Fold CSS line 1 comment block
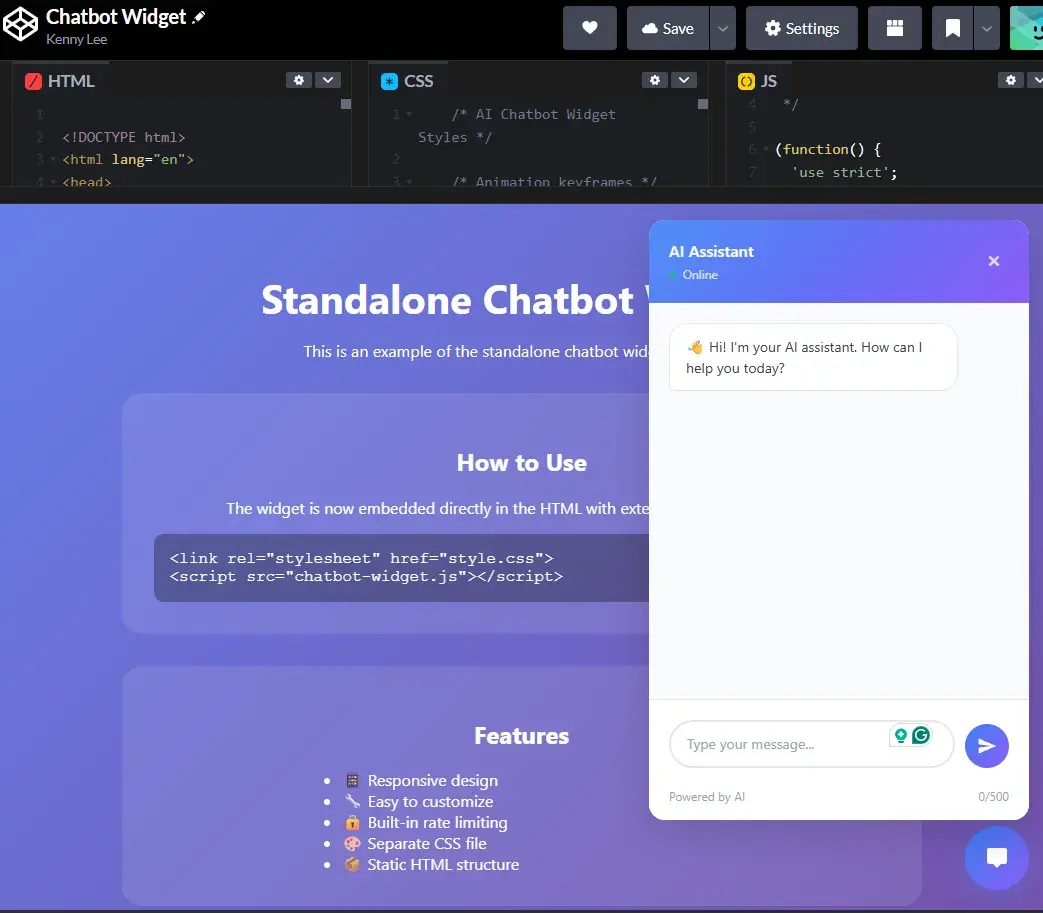The width and height of the screenshot is (1043, 913). tap(409, 114)
